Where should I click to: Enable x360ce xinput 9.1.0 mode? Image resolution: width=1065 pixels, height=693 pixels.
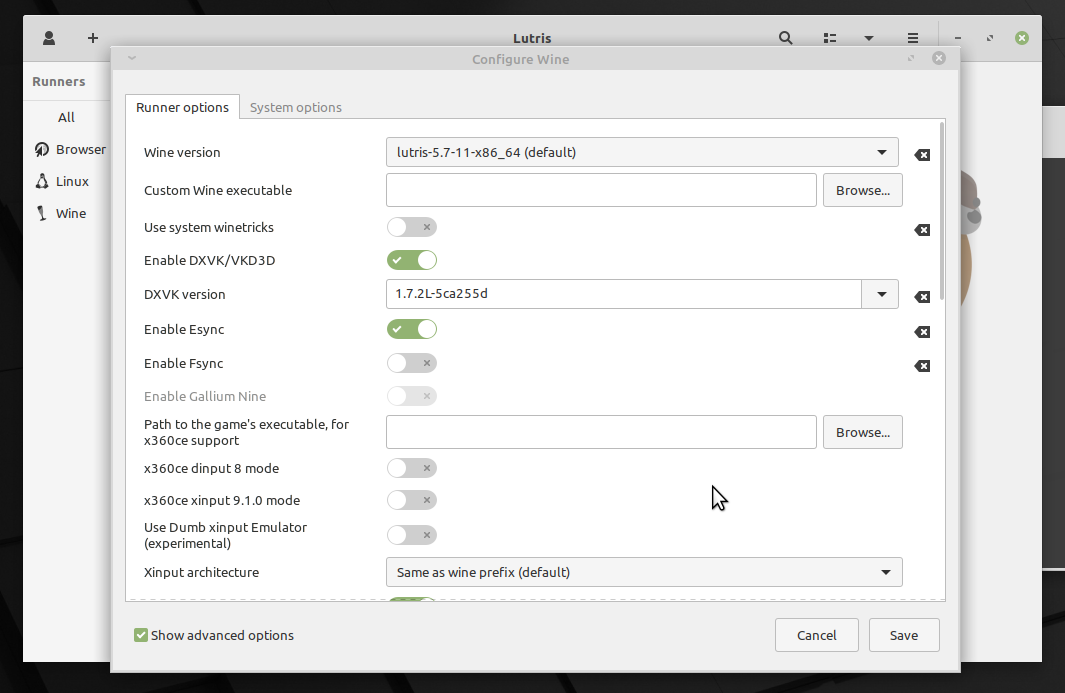tap(412, 500)
